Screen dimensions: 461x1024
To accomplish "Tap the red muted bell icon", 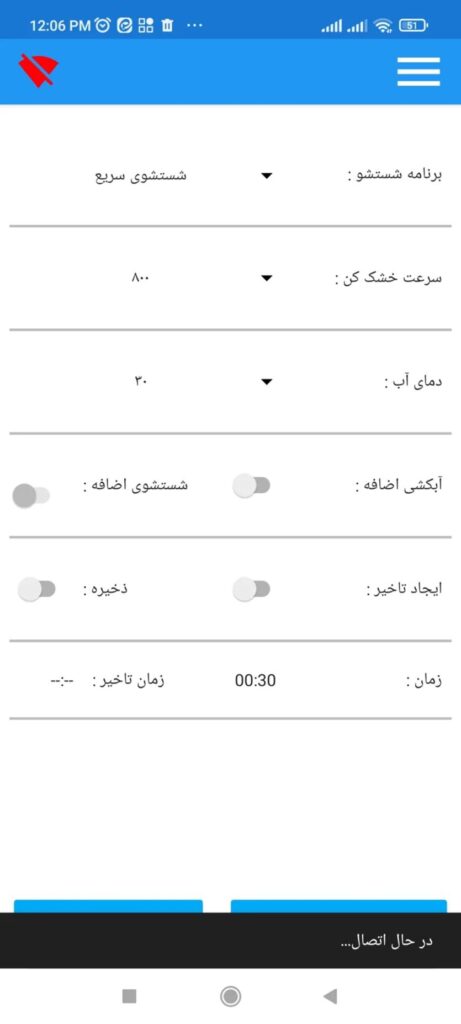I will [x=39, y=71].
